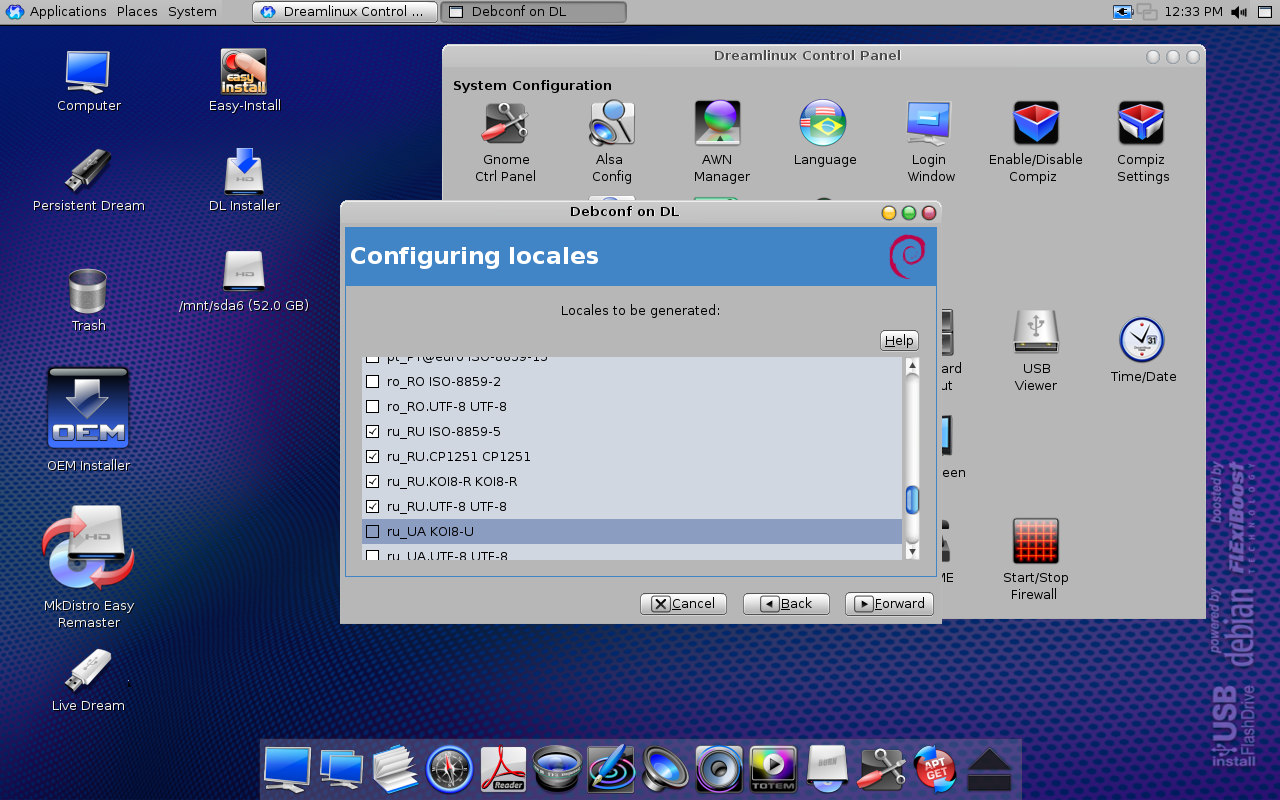The height and width of the screenshot is (800, 1280).
Task: Check the ro_RO ISO-8859-2 locale
Action: coord(373,382)
